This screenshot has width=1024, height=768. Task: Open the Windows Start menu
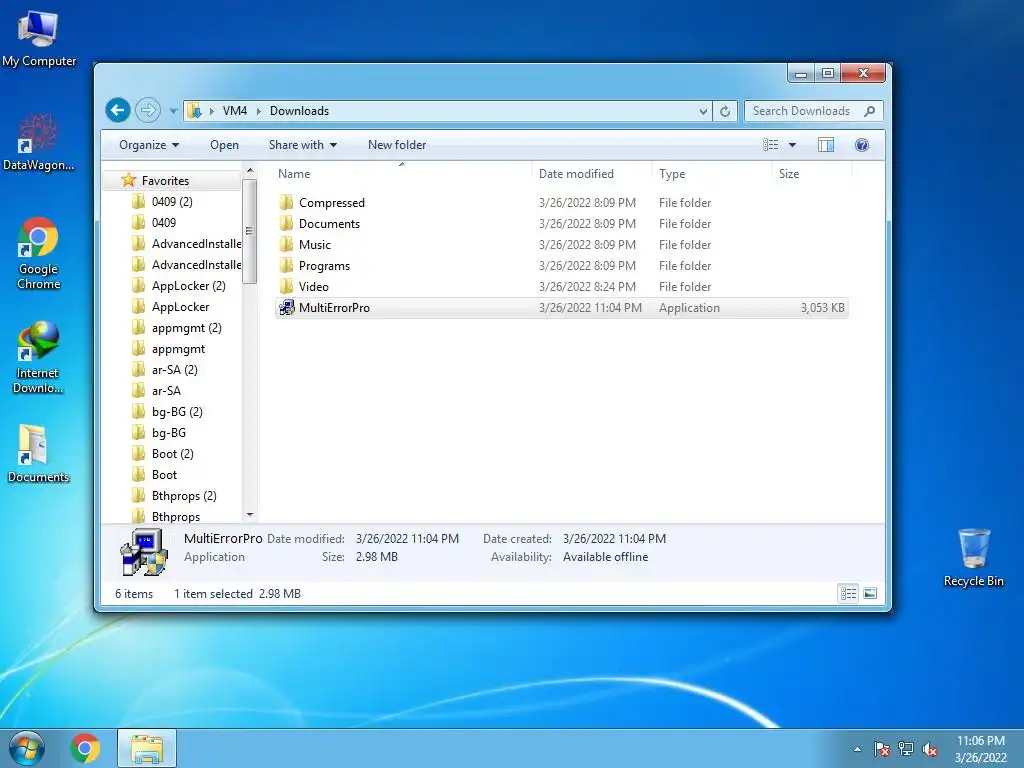(x=27, y=748)
